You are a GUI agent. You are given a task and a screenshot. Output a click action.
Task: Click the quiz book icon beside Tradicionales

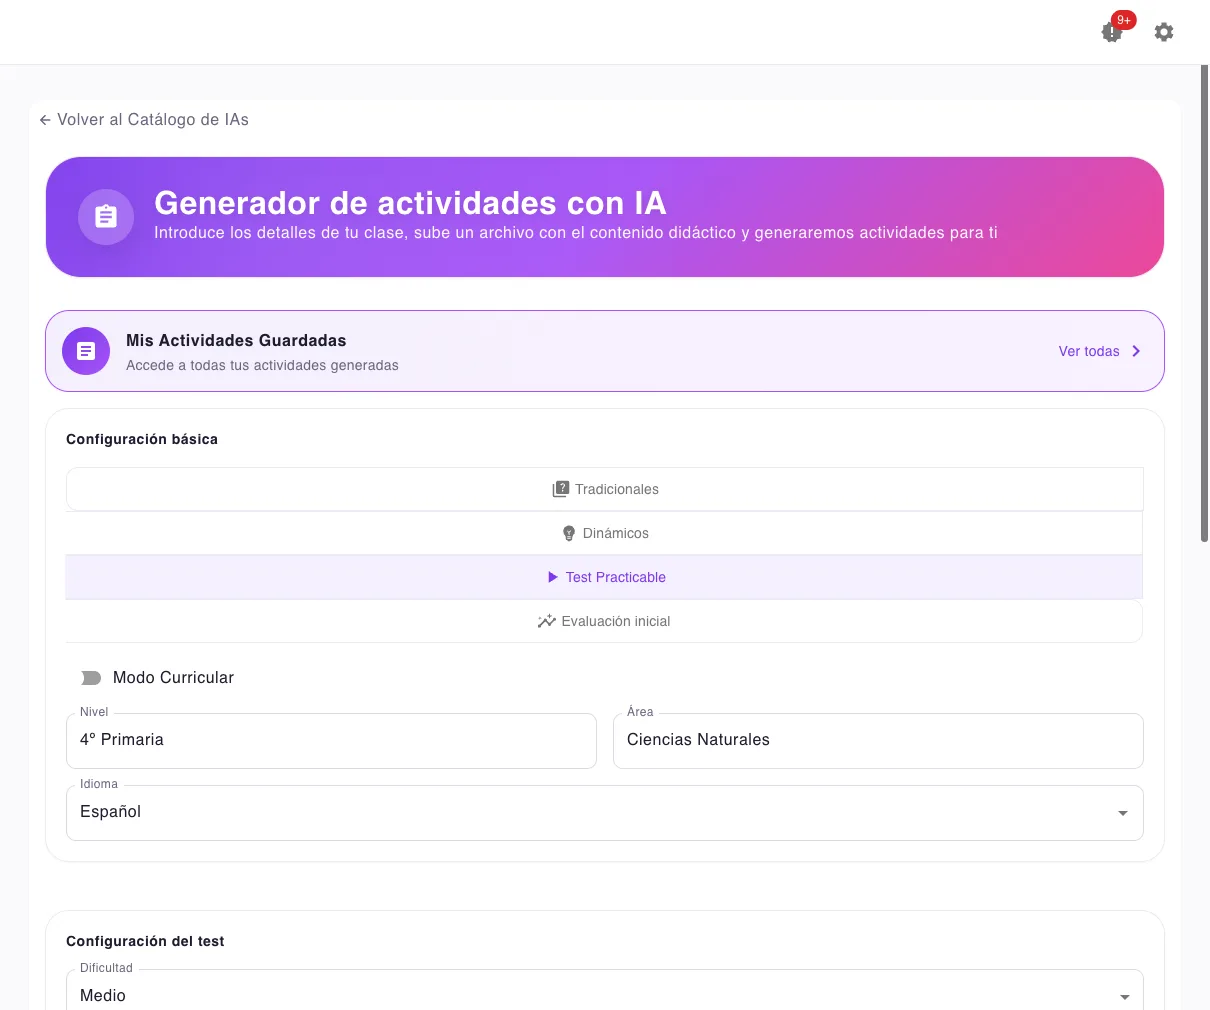tap(561, 489)
